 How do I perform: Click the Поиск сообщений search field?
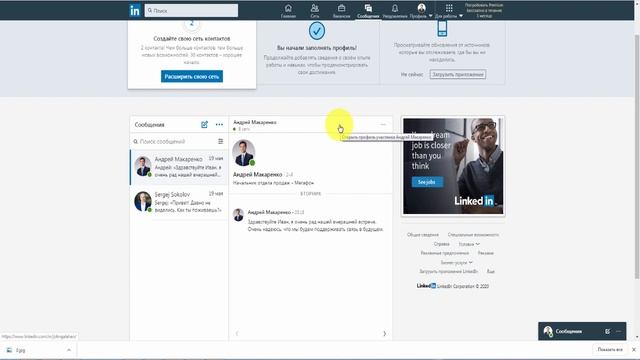175,142
